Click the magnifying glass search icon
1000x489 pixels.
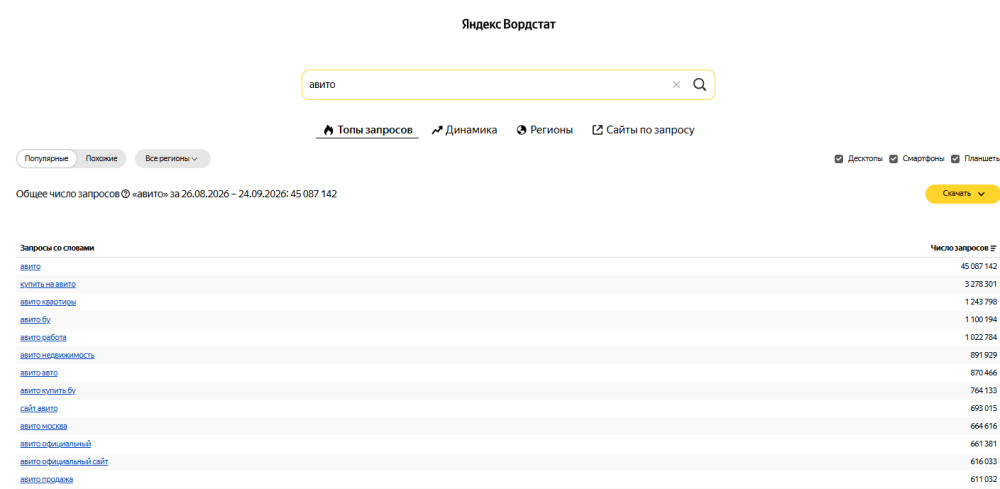(x=700, y=85)
